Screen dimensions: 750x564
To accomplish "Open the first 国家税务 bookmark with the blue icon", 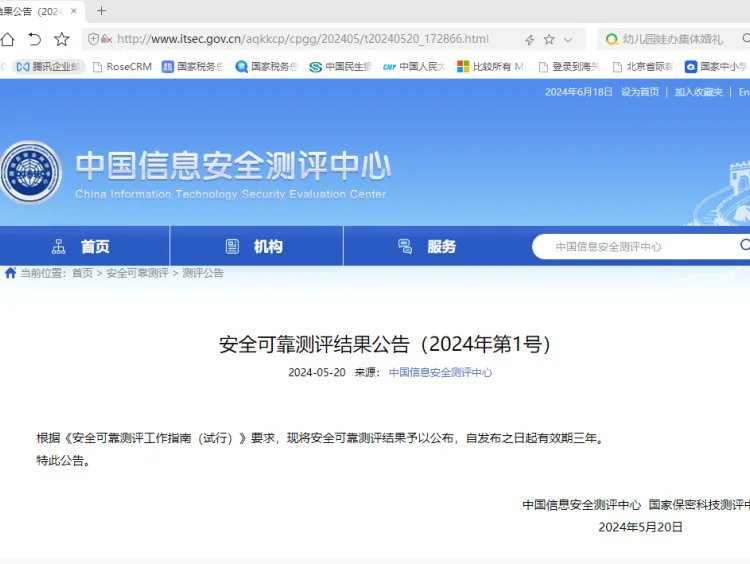I will (x=192, y=66).
